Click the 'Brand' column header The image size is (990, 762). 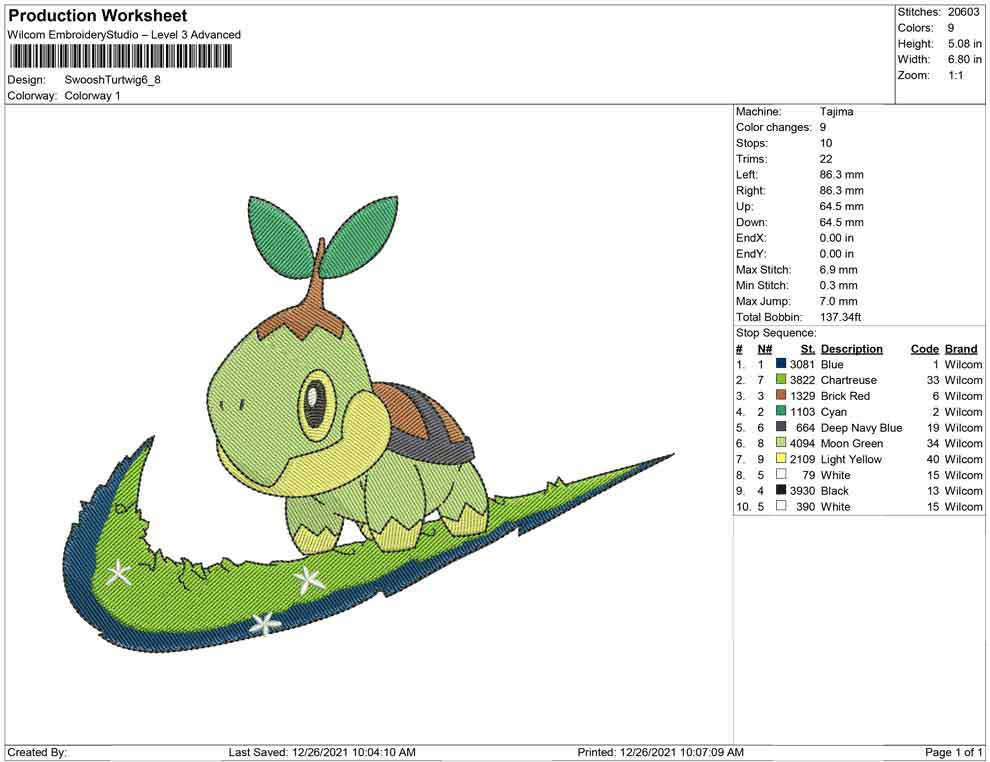(x=961, y=348)
